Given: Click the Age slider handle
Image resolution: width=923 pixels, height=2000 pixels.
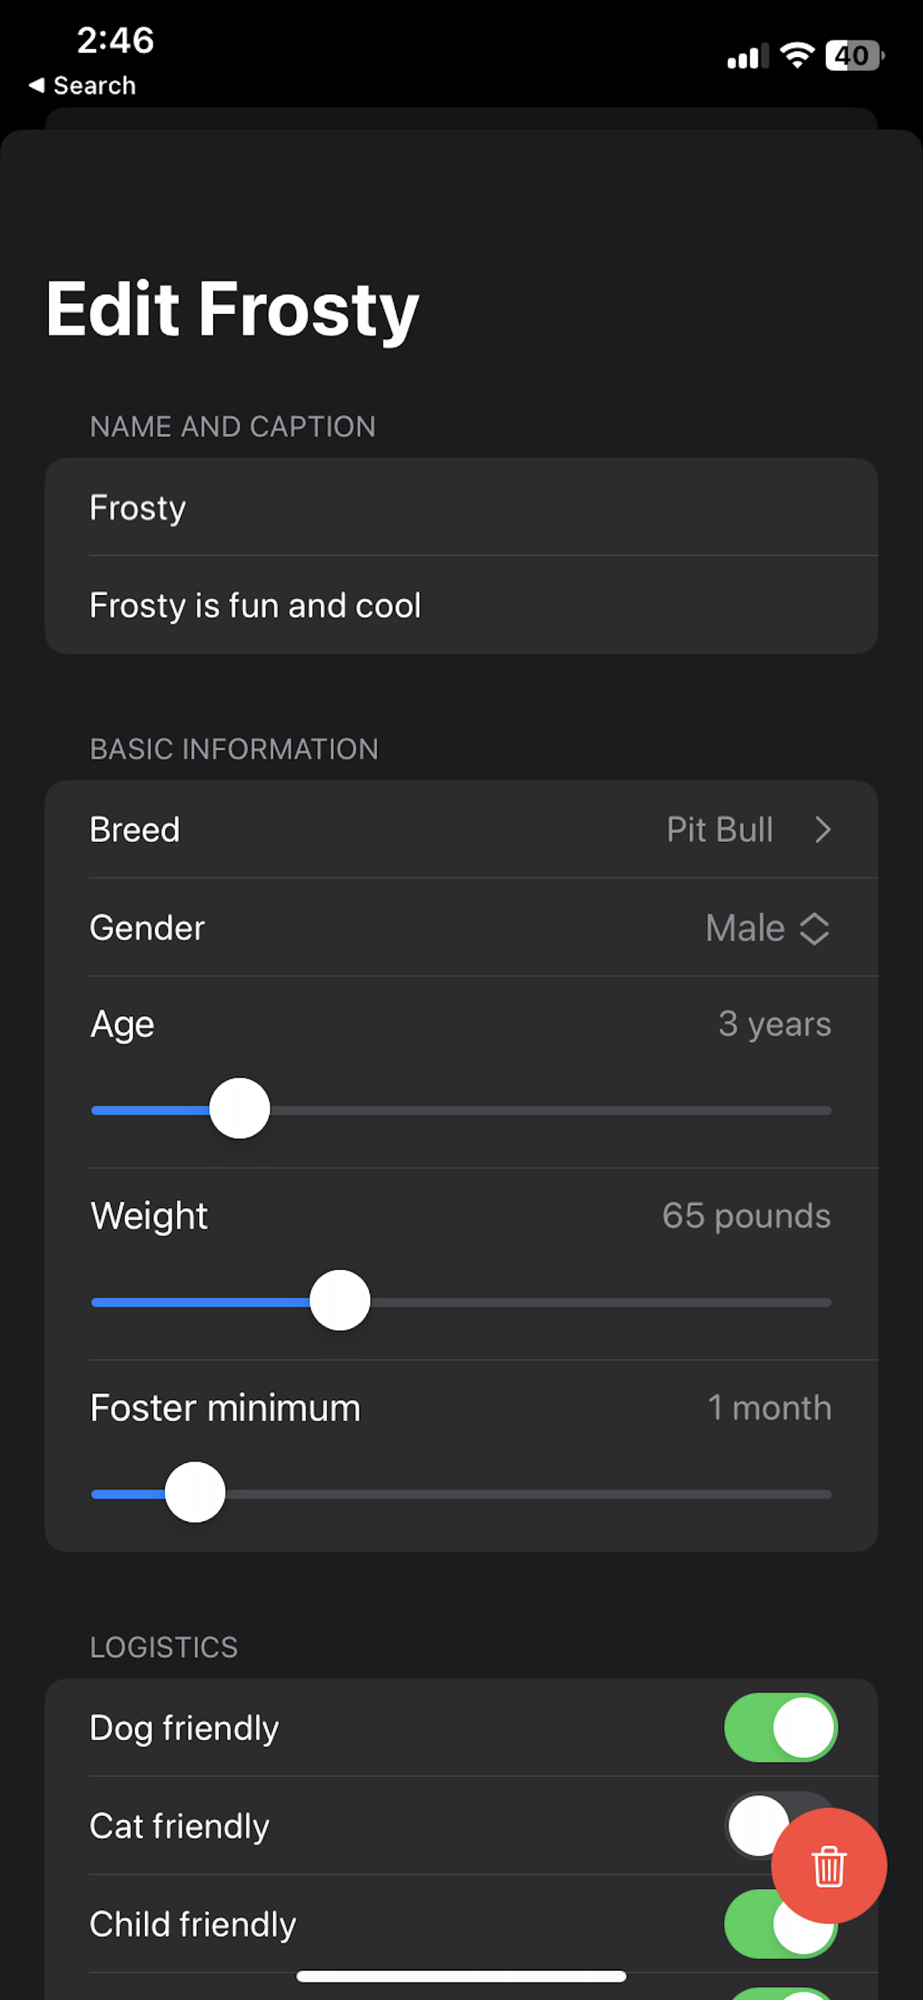Looking at the screenshot, I should pos(240,1108).
